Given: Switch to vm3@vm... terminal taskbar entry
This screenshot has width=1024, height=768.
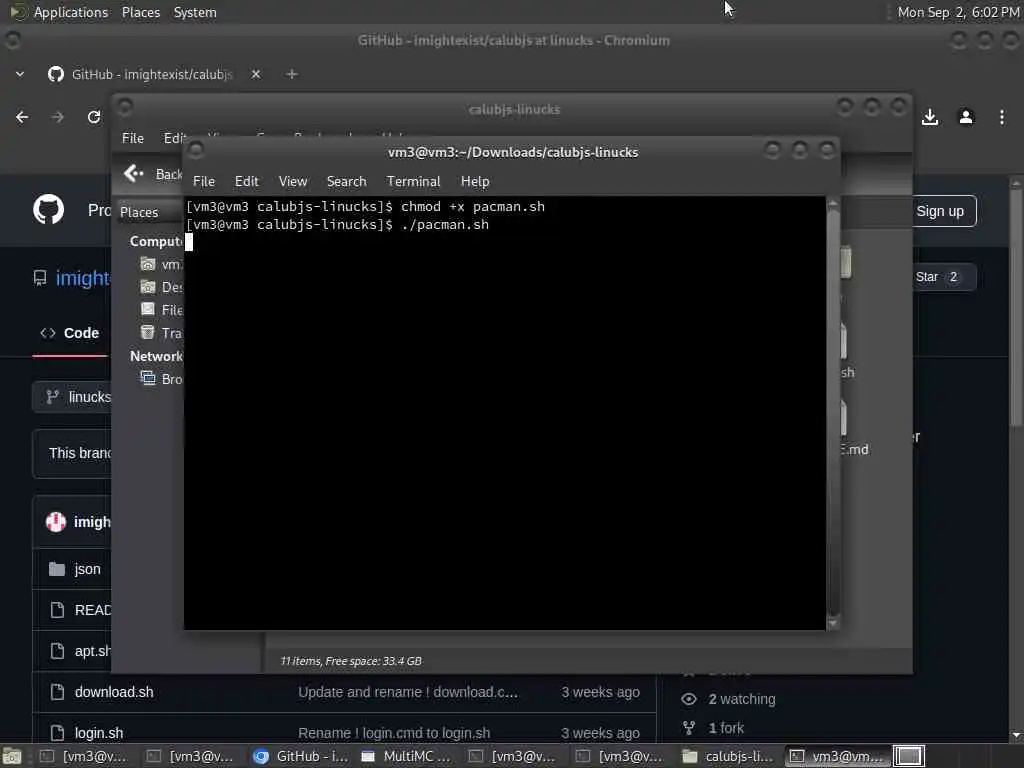Looking at the screenshot, I should 837,756.
